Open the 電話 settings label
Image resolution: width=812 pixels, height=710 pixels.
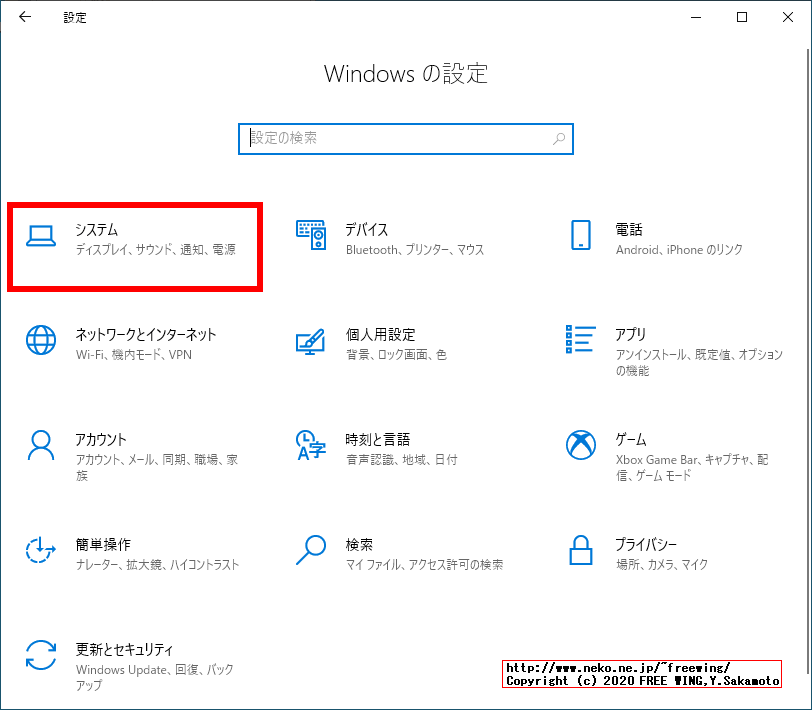point(629,229)
